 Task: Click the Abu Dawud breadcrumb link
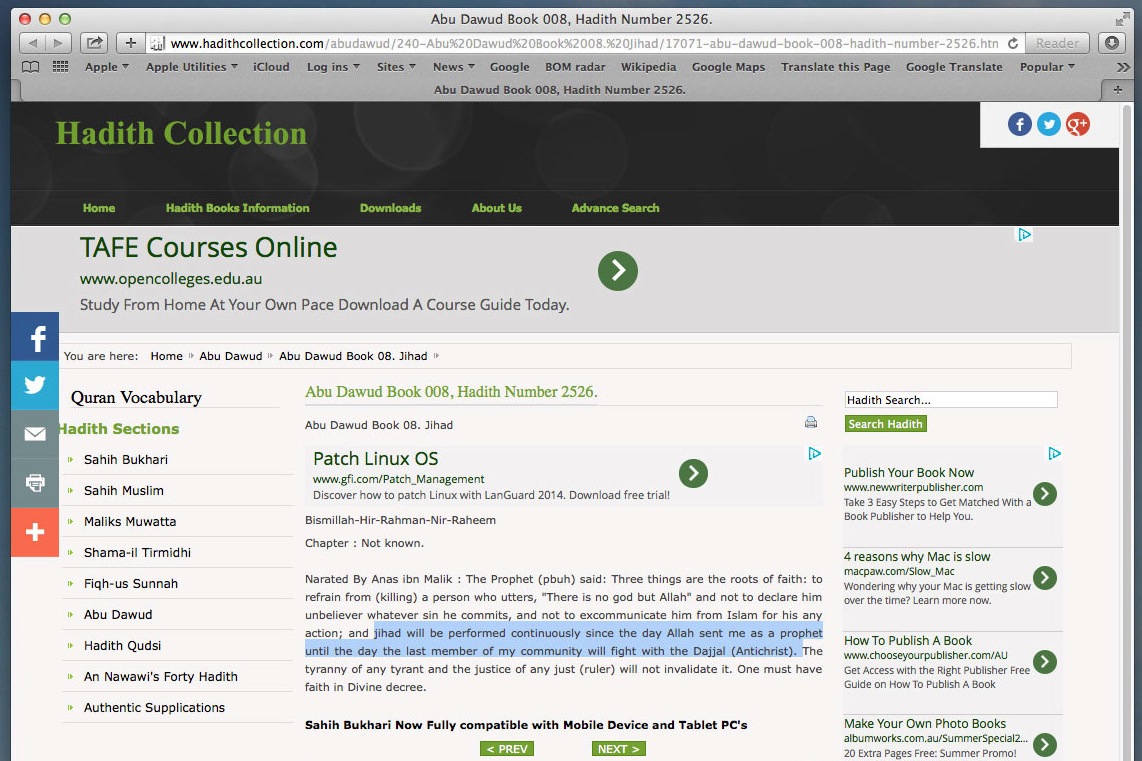tap(231, 356)
